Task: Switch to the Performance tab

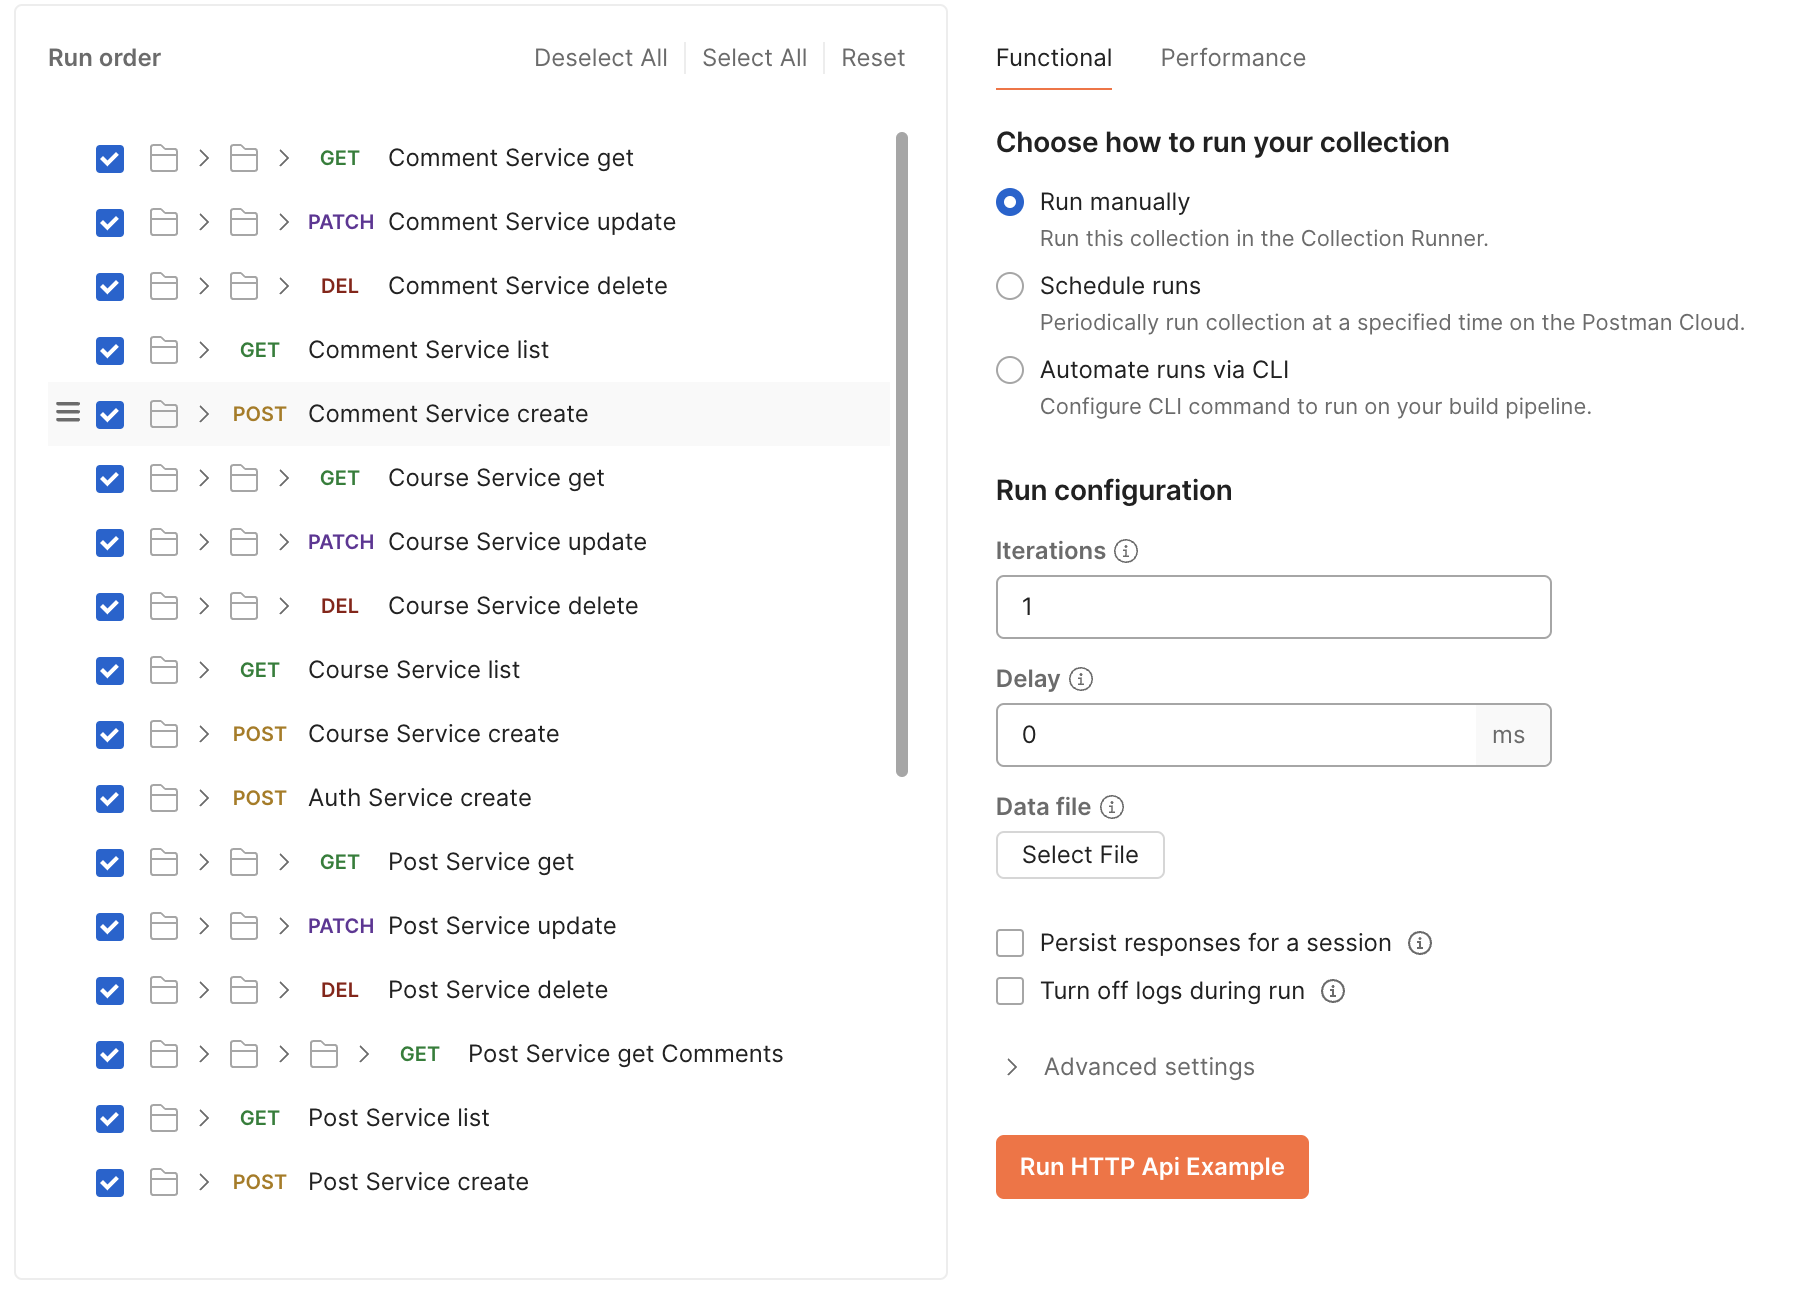Action: click(1232, 58)
